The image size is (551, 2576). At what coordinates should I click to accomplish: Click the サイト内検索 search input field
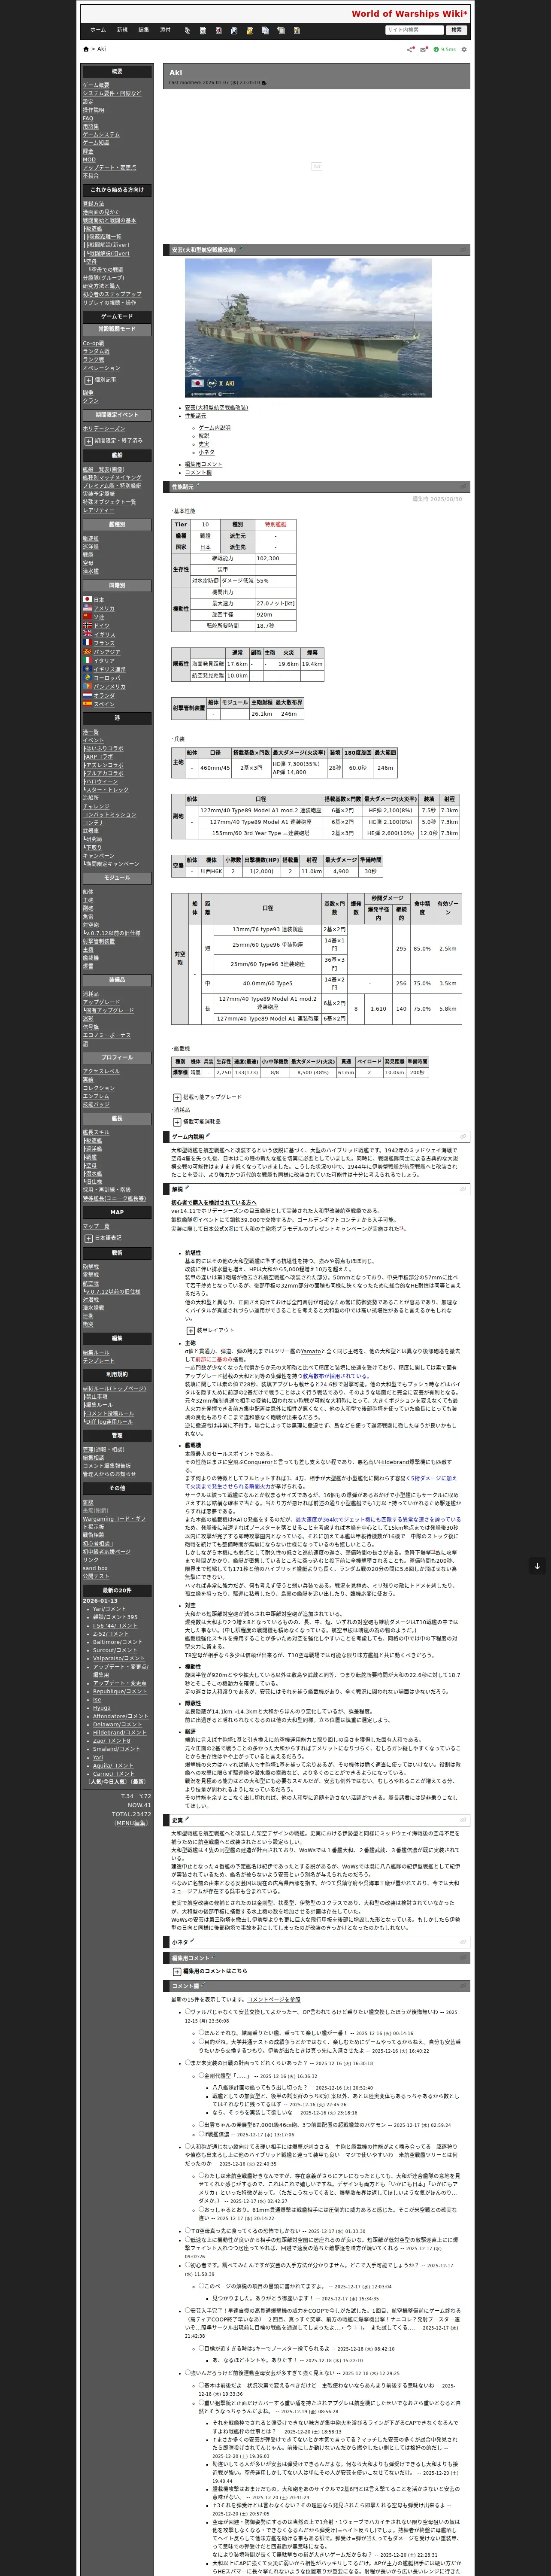point(414,30)
